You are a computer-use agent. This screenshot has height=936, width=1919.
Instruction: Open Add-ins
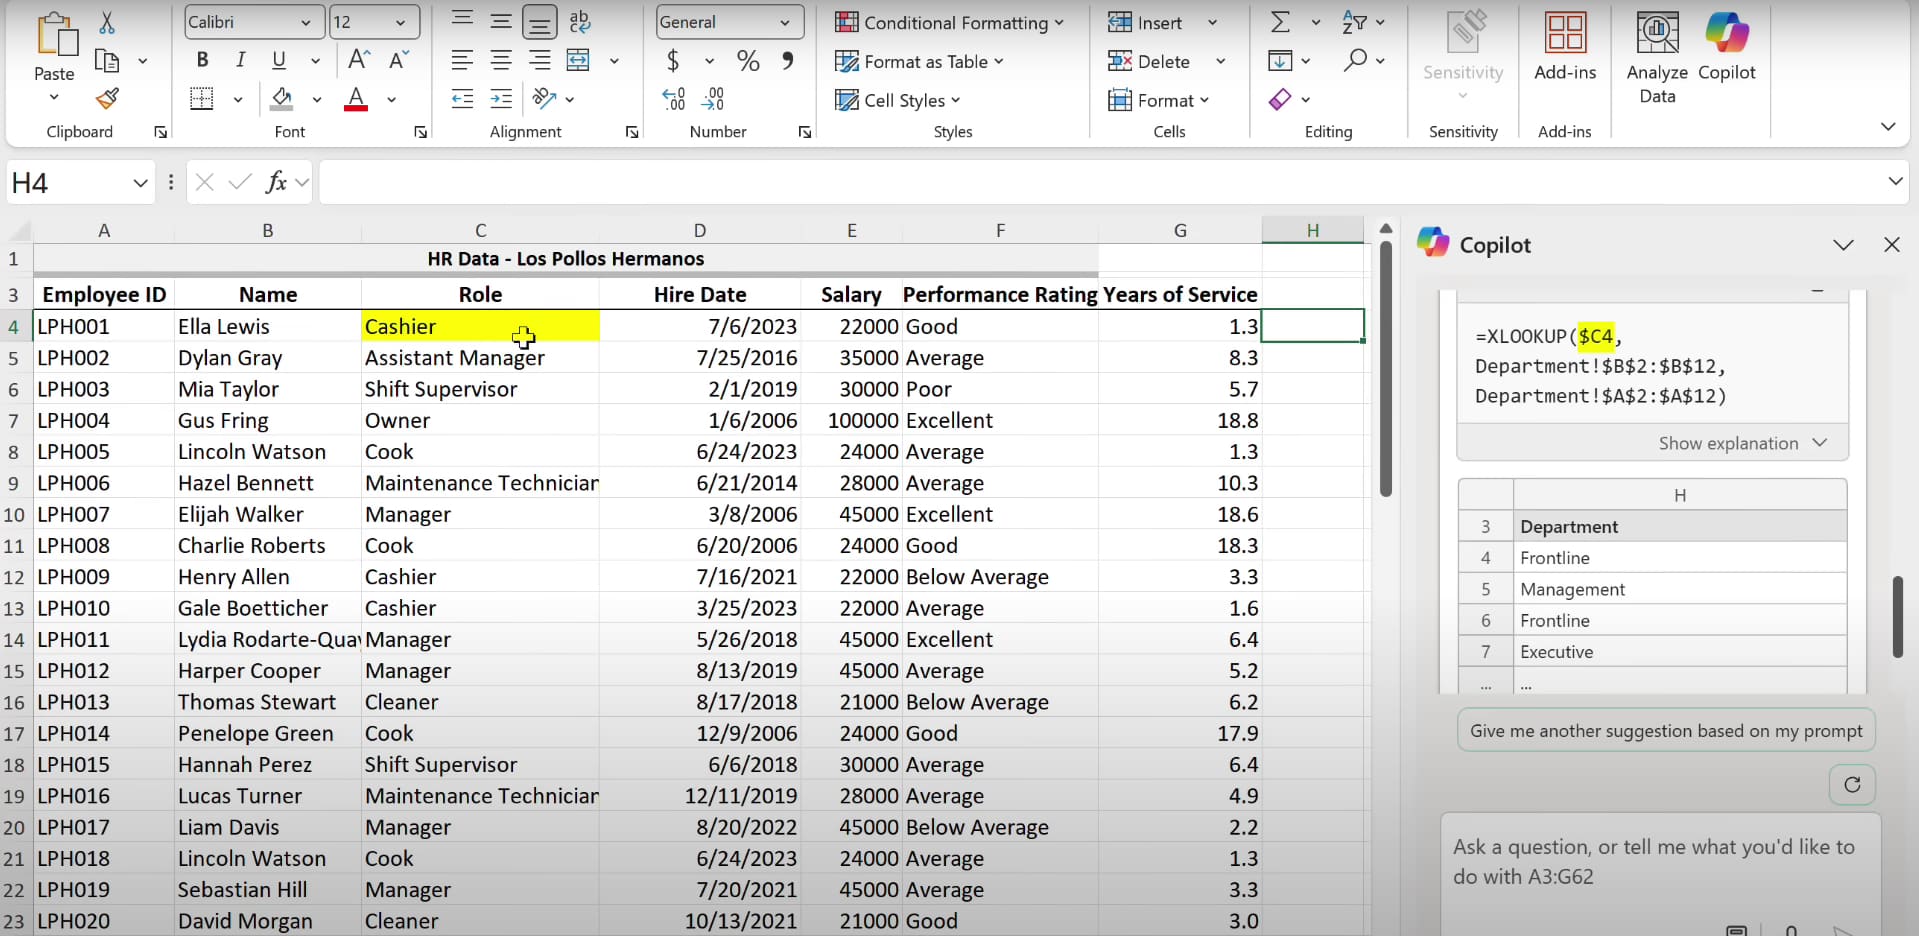[x=1565, y=47]
